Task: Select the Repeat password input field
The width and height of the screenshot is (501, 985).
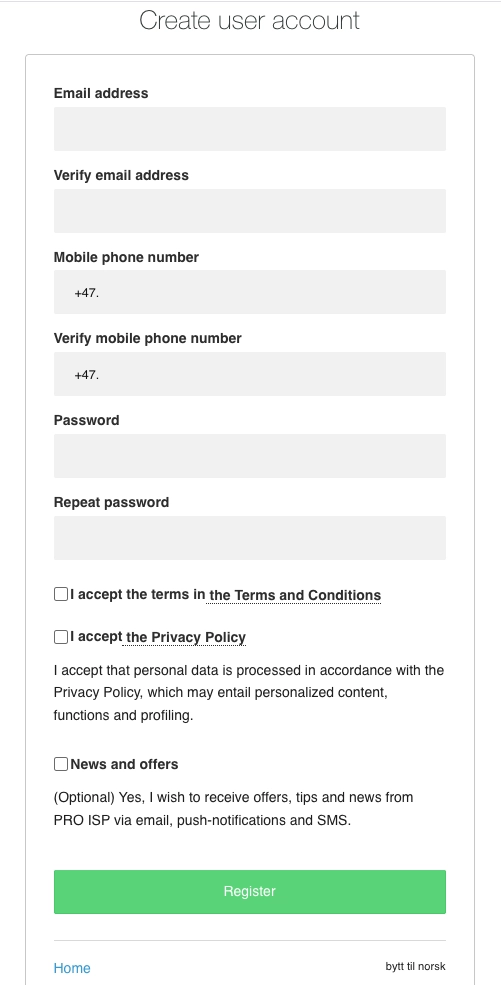Action: pyautogui.click(x=250, y=538)
